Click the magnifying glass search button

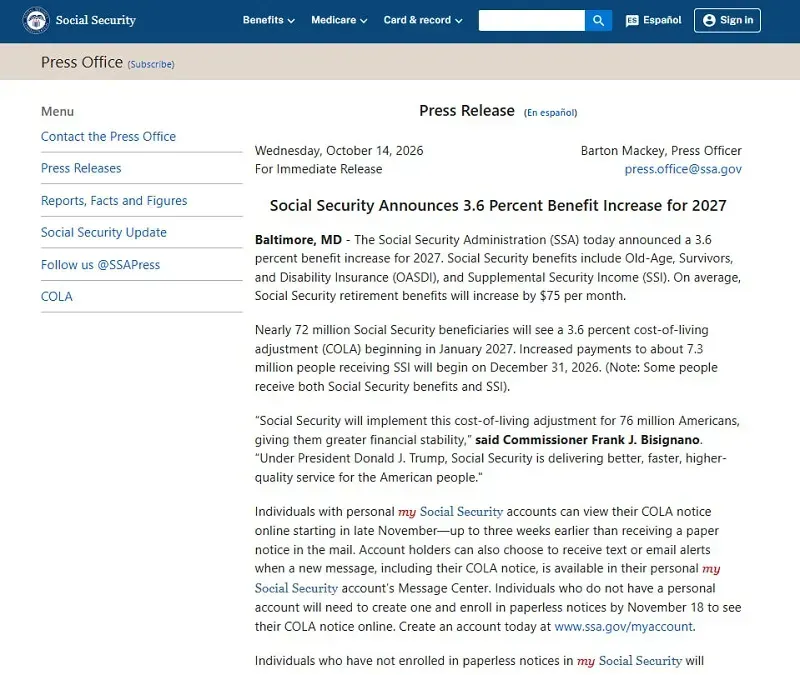point(598,20)
